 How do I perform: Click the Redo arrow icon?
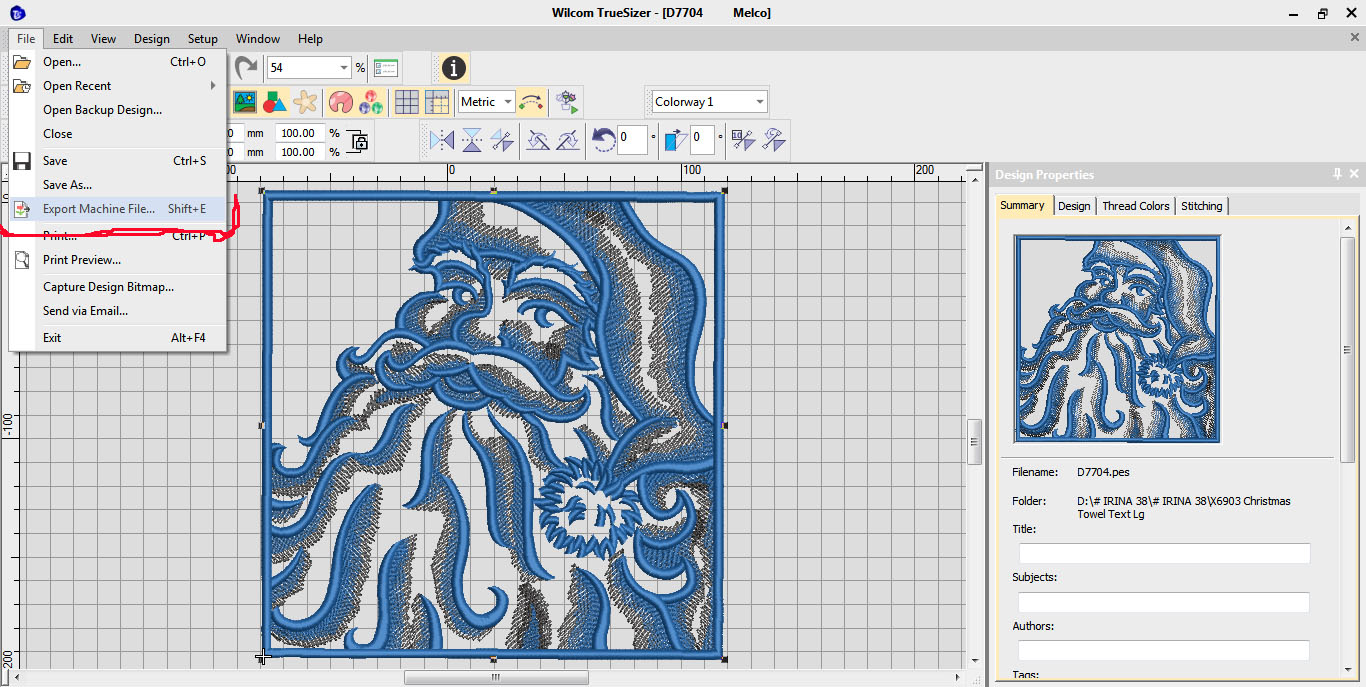coord(245,68)
